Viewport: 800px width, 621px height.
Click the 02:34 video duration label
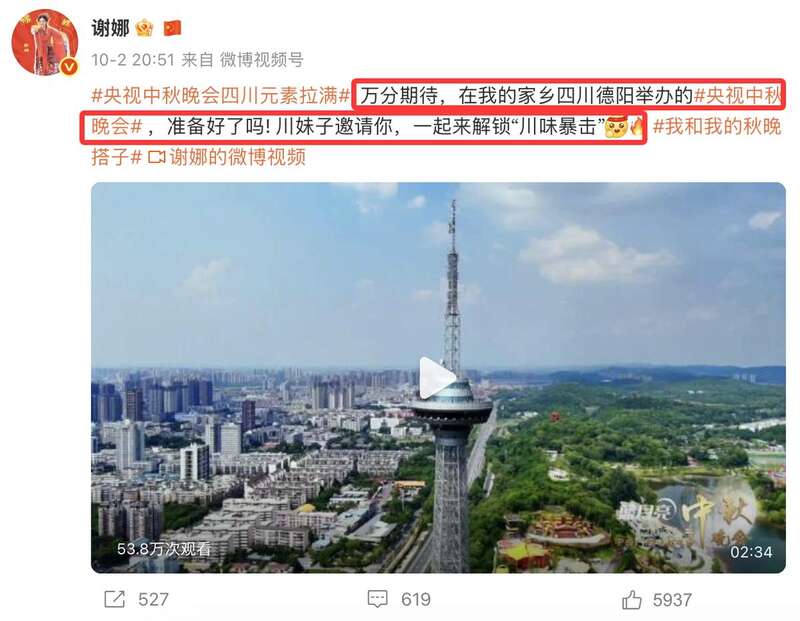click(x=751, y=552)
